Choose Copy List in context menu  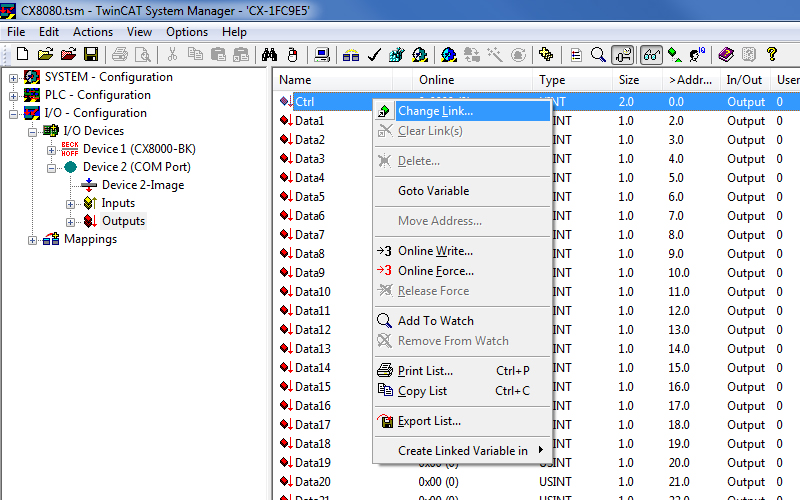462,391
